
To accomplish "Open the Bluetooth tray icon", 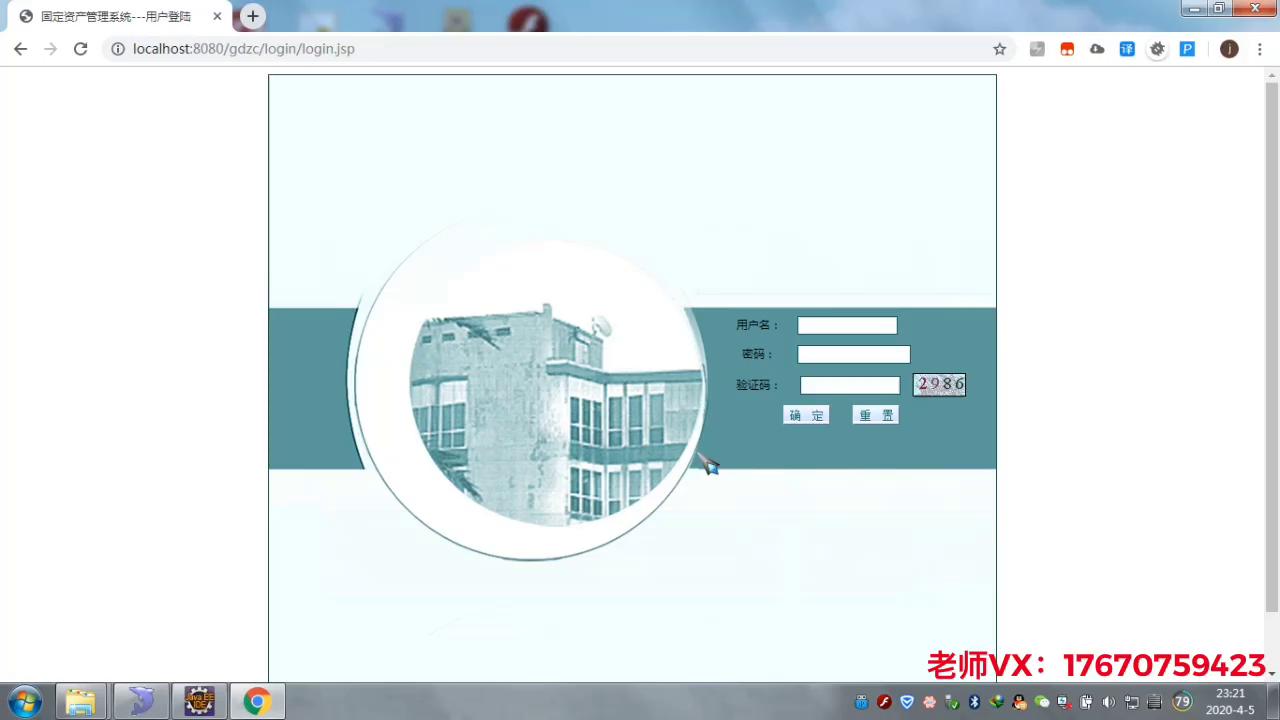I will pos(973,701).
